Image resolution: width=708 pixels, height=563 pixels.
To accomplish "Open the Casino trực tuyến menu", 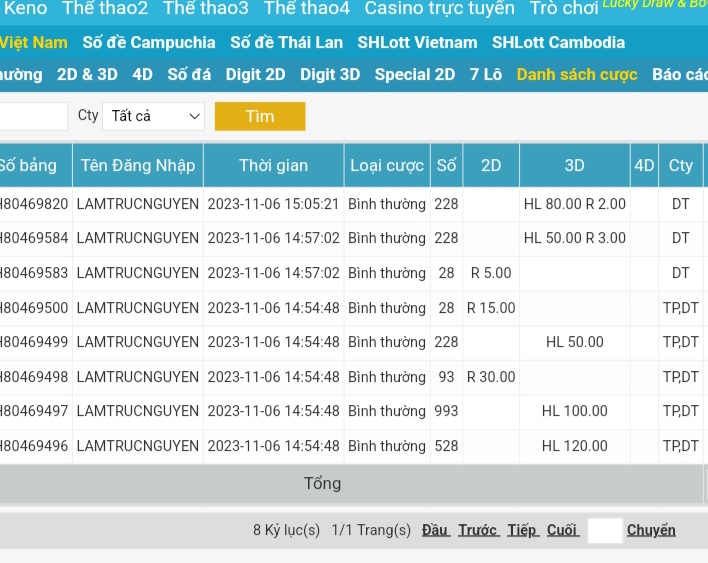I will click(439, 9).
